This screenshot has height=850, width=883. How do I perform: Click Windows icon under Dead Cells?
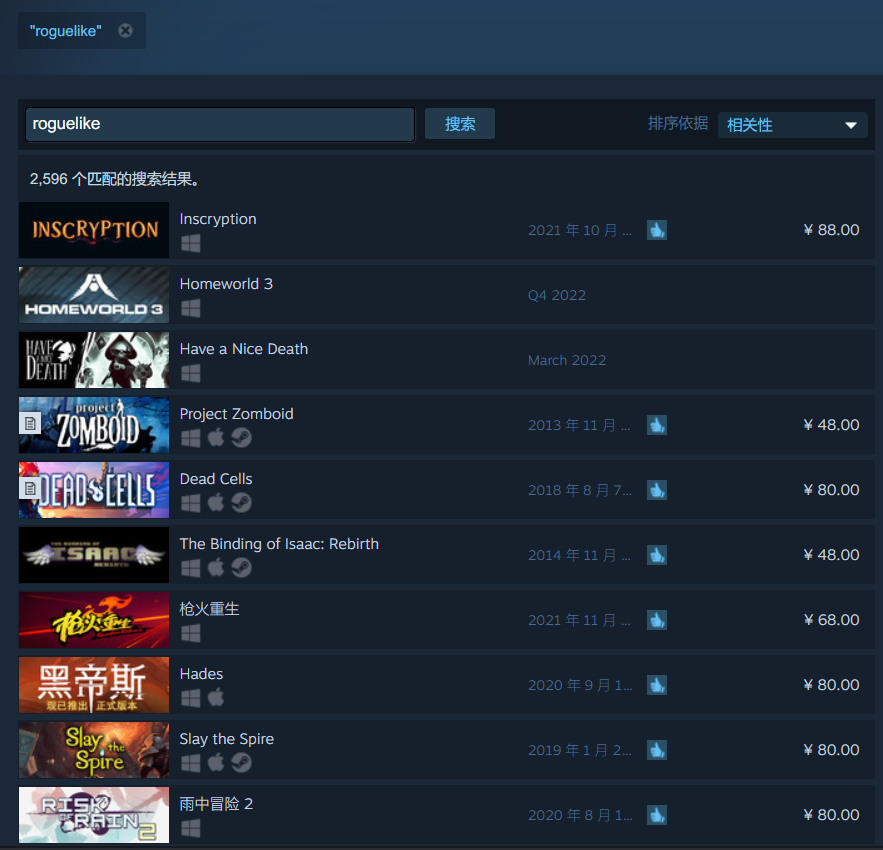(x=191, y=503)
